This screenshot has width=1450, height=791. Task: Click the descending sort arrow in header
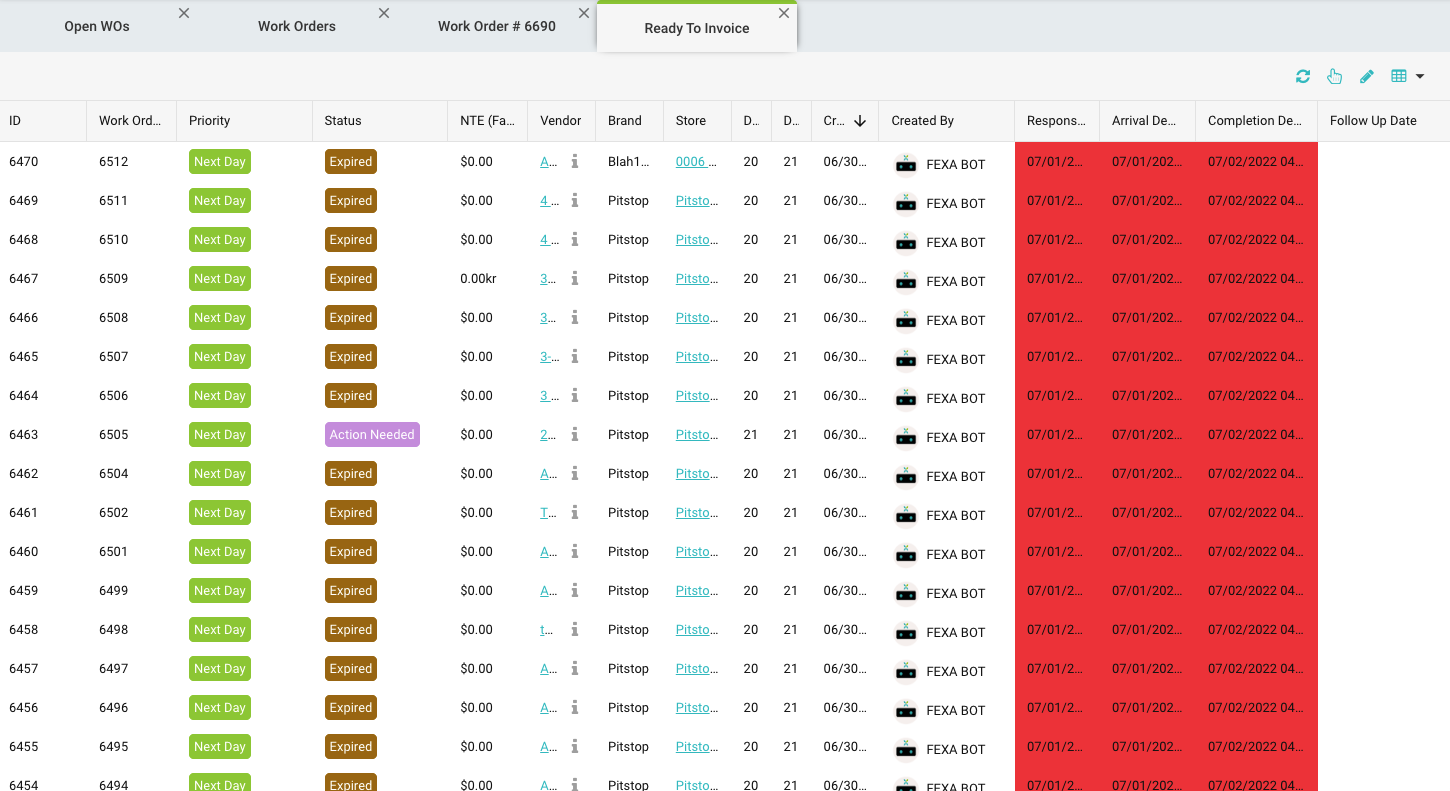tap(860, 121)
